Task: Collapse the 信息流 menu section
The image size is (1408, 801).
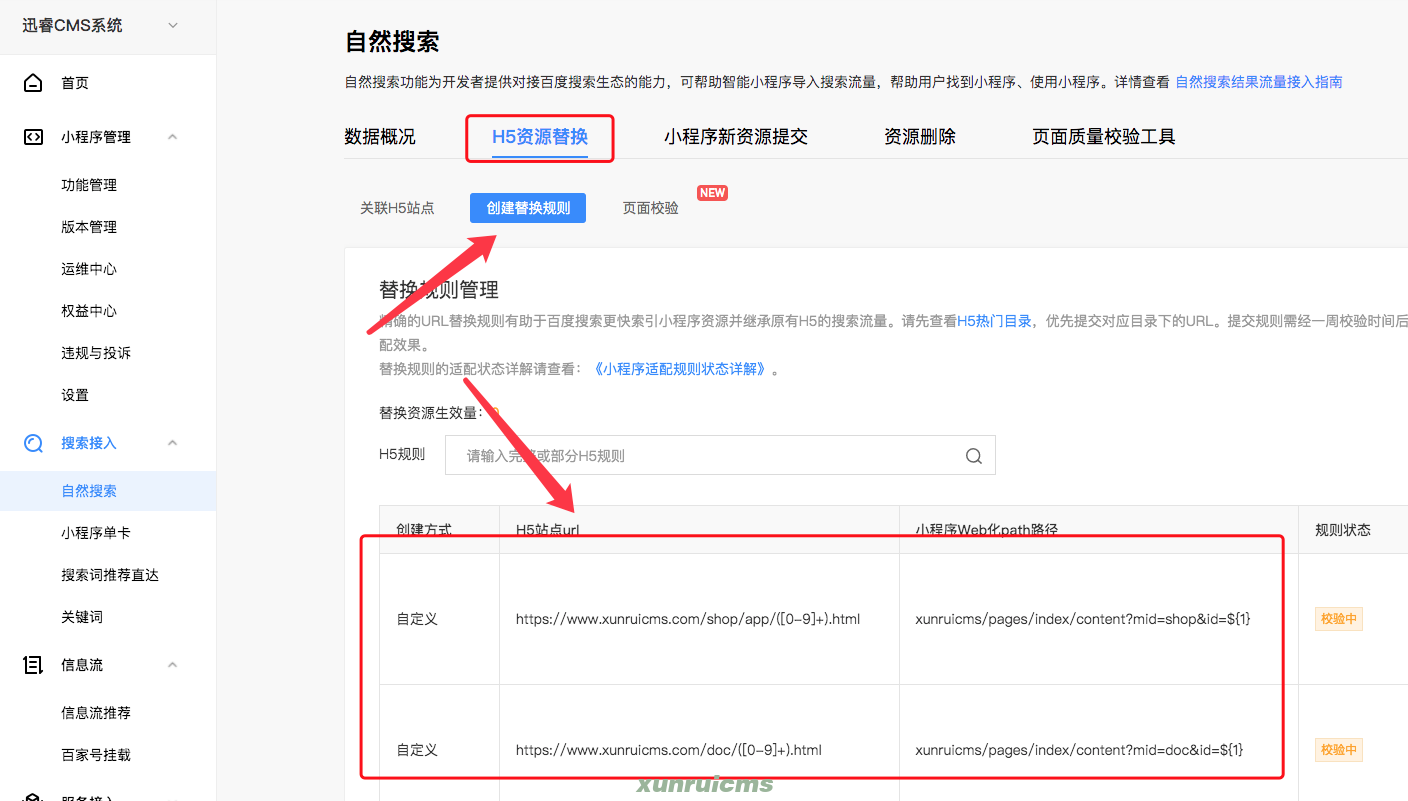Action: tap(172, 665)
